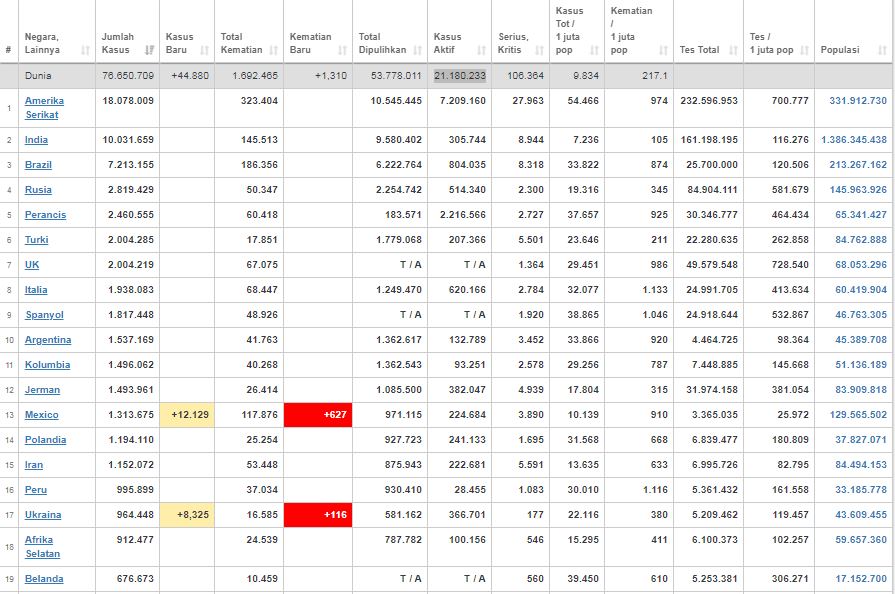Open the Jerman country link
Screen dimensions: 895x594
pyautogui.click(x=42, y=390)
